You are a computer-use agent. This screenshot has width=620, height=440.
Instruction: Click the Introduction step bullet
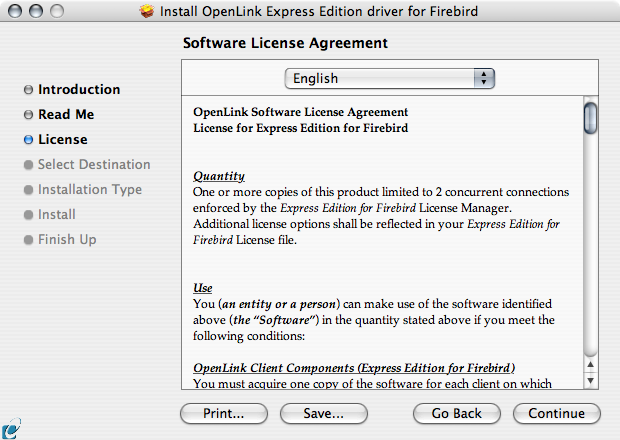coord(28,90)
